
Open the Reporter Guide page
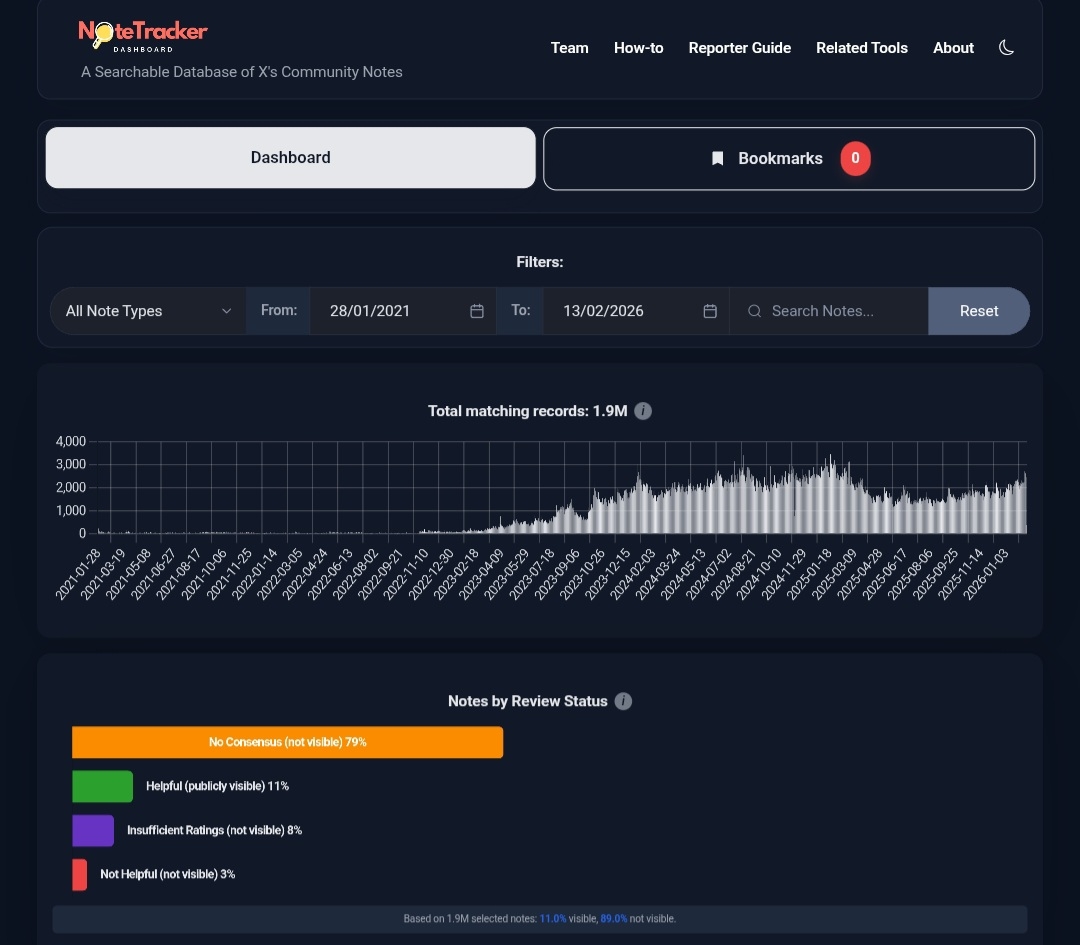coord(739,48)
